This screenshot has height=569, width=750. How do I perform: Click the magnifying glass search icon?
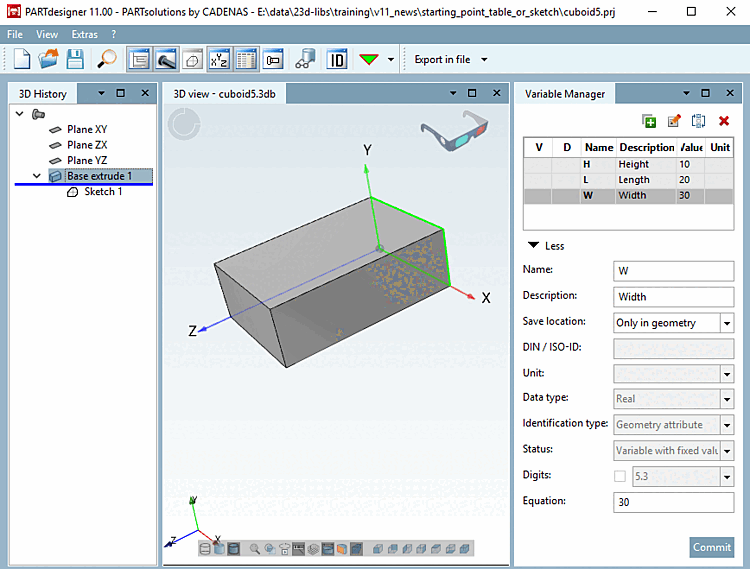coord(107,59)
